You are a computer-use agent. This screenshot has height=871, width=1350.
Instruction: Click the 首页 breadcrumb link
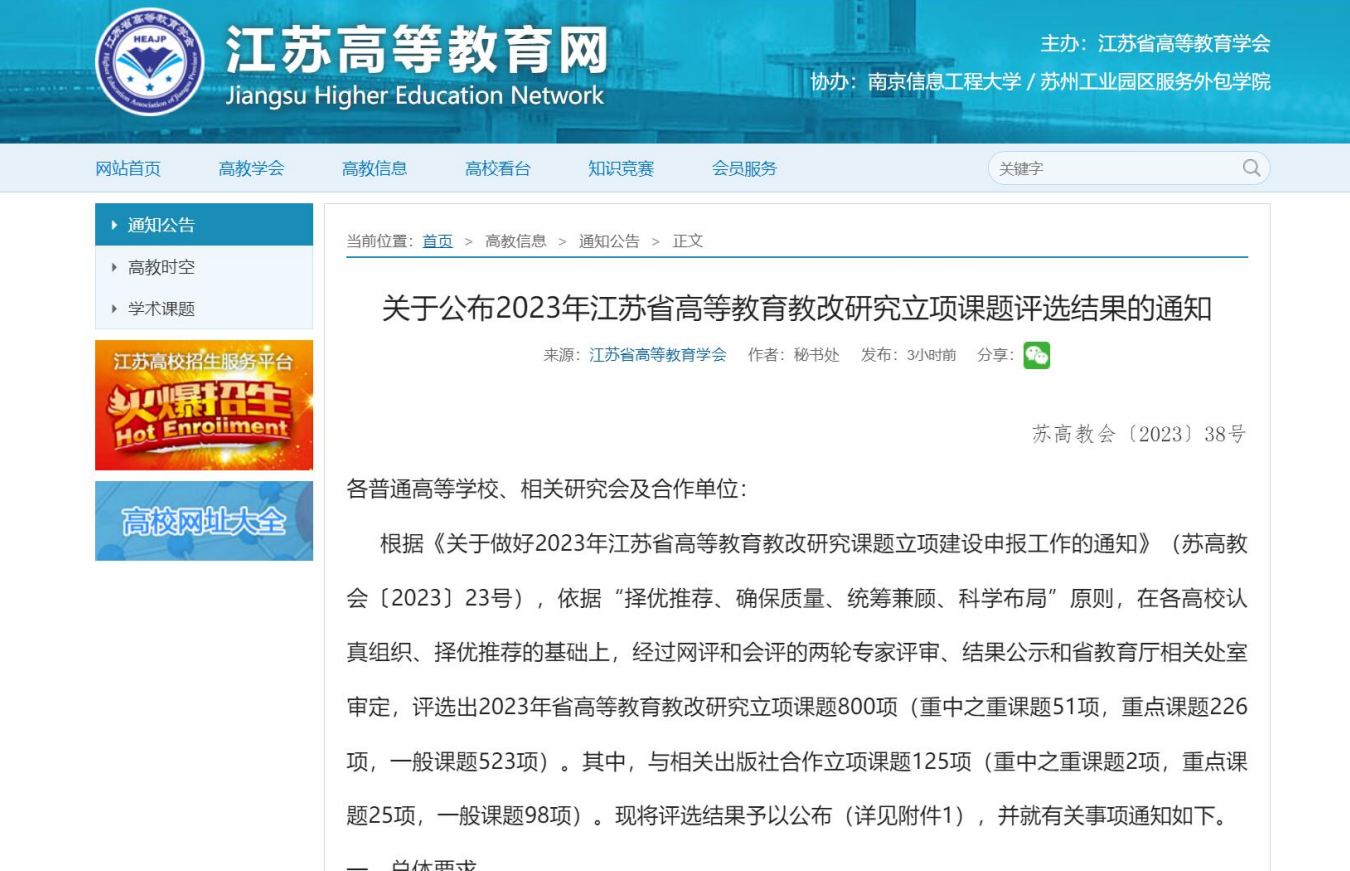(437, 241)
